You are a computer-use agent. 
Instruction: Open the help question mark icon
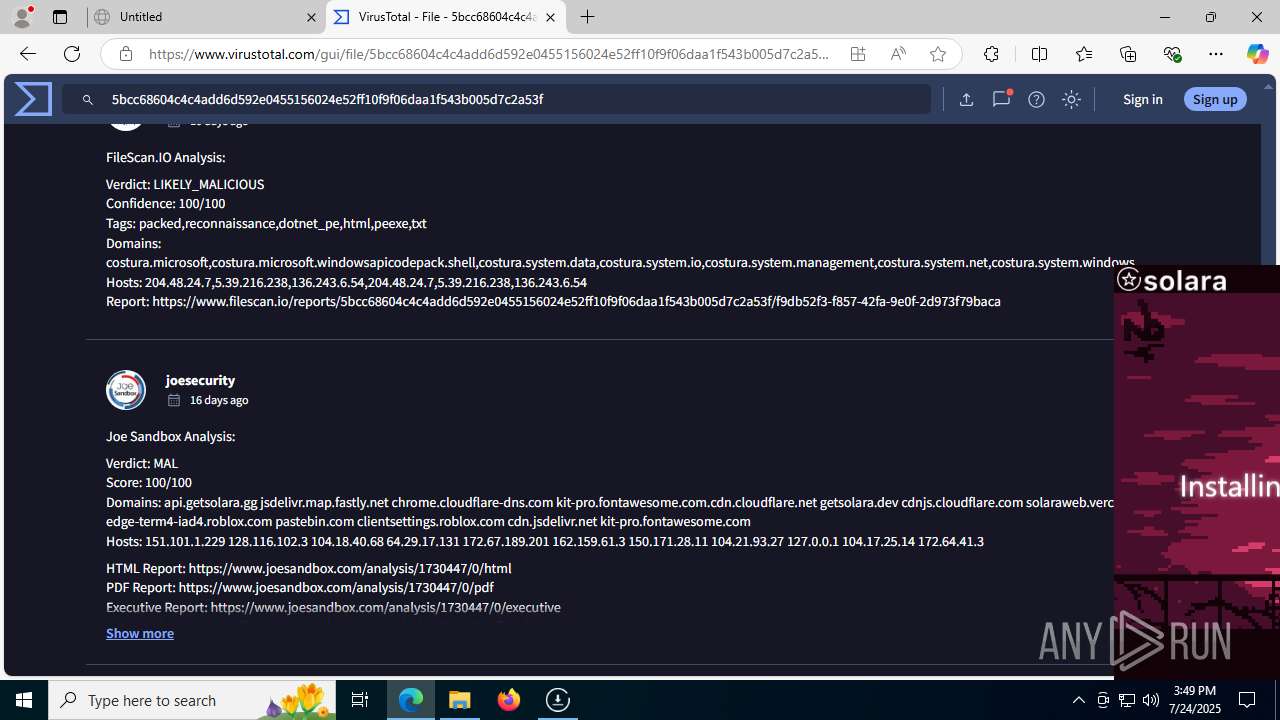[1036, 99]
